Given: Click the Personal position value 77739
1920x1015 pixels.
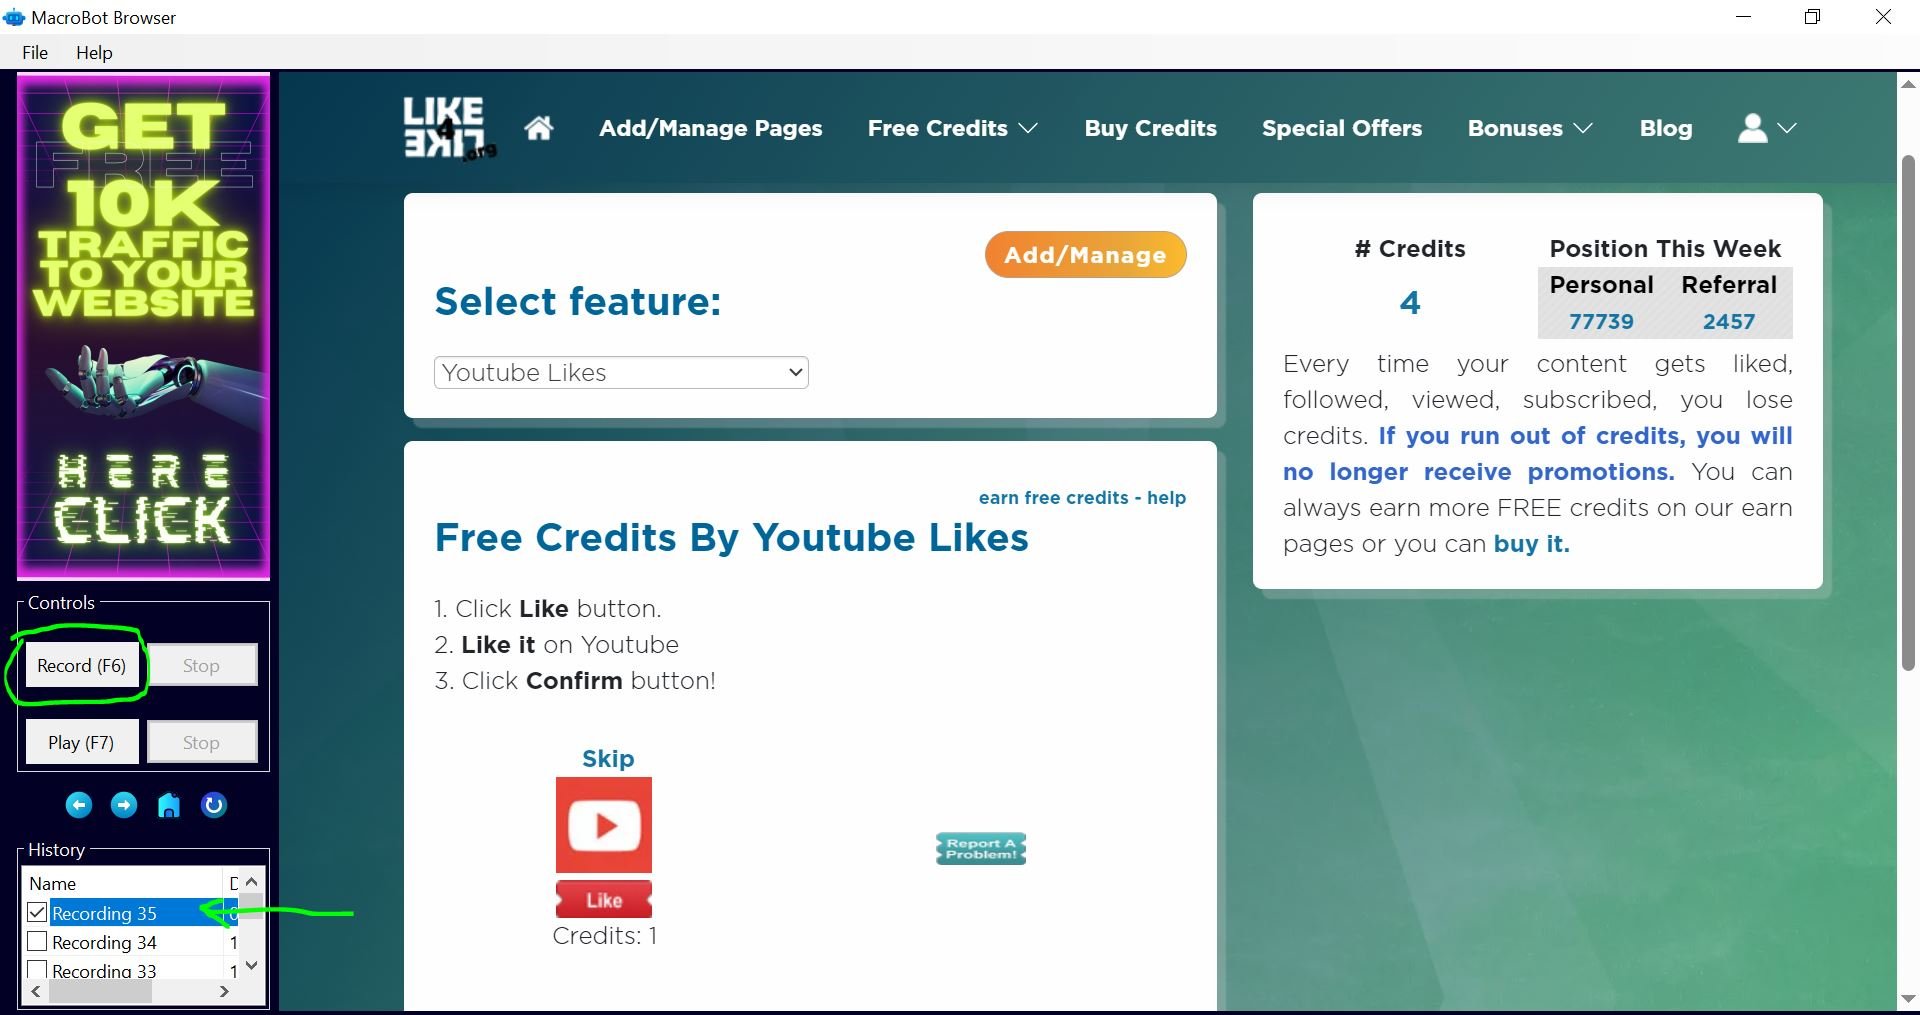Looking at the screenshot, I should 1601,322.
